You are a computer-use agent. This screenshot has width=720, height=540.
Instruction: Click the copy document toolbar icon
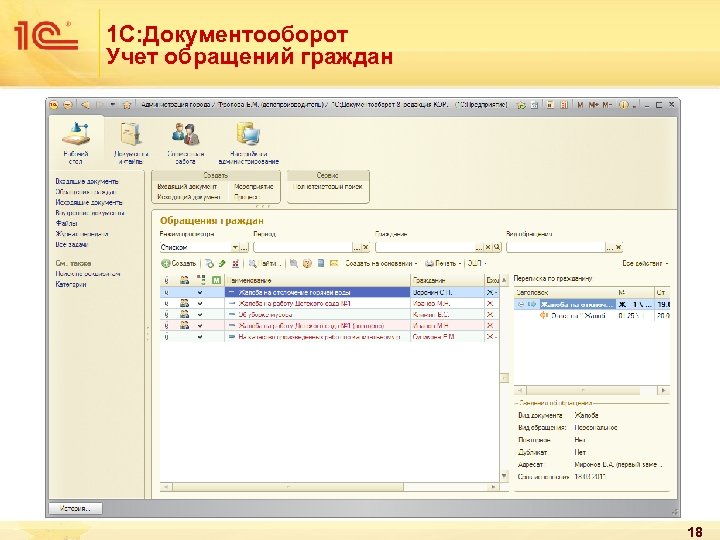[x=209, y=264]
